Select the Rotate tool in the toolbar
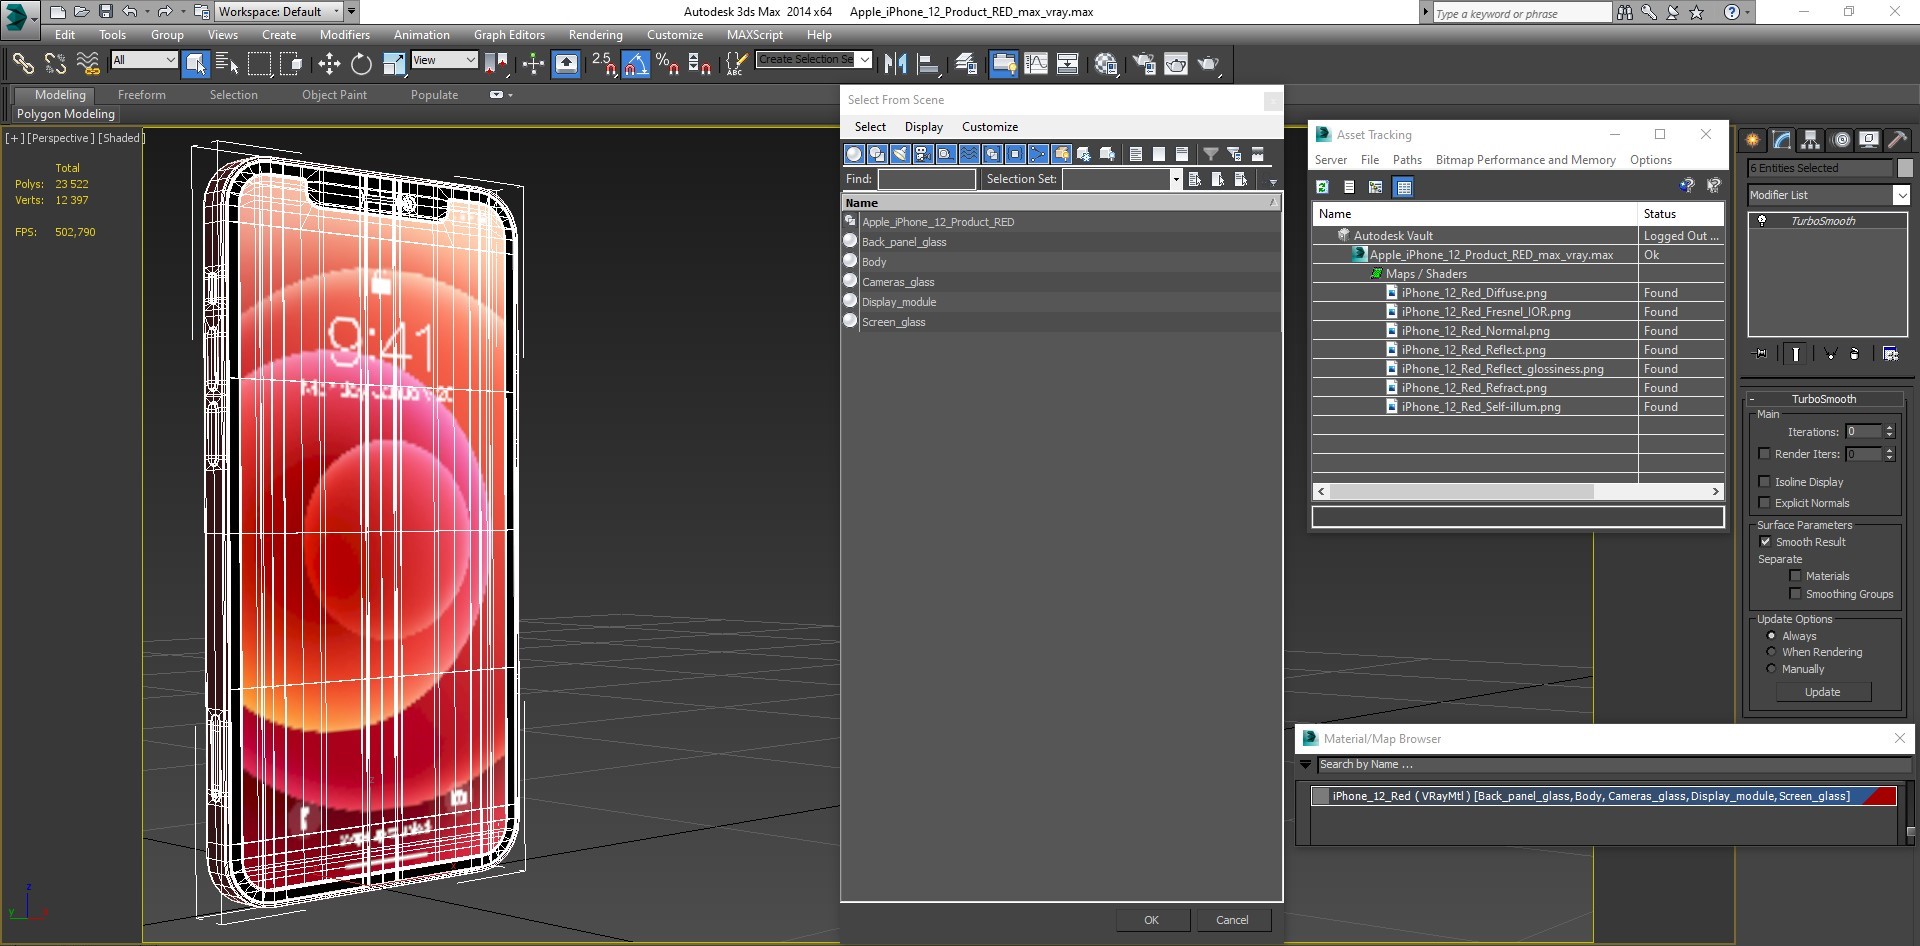Viewport: 1920px width, 946px height. point(361,64)
